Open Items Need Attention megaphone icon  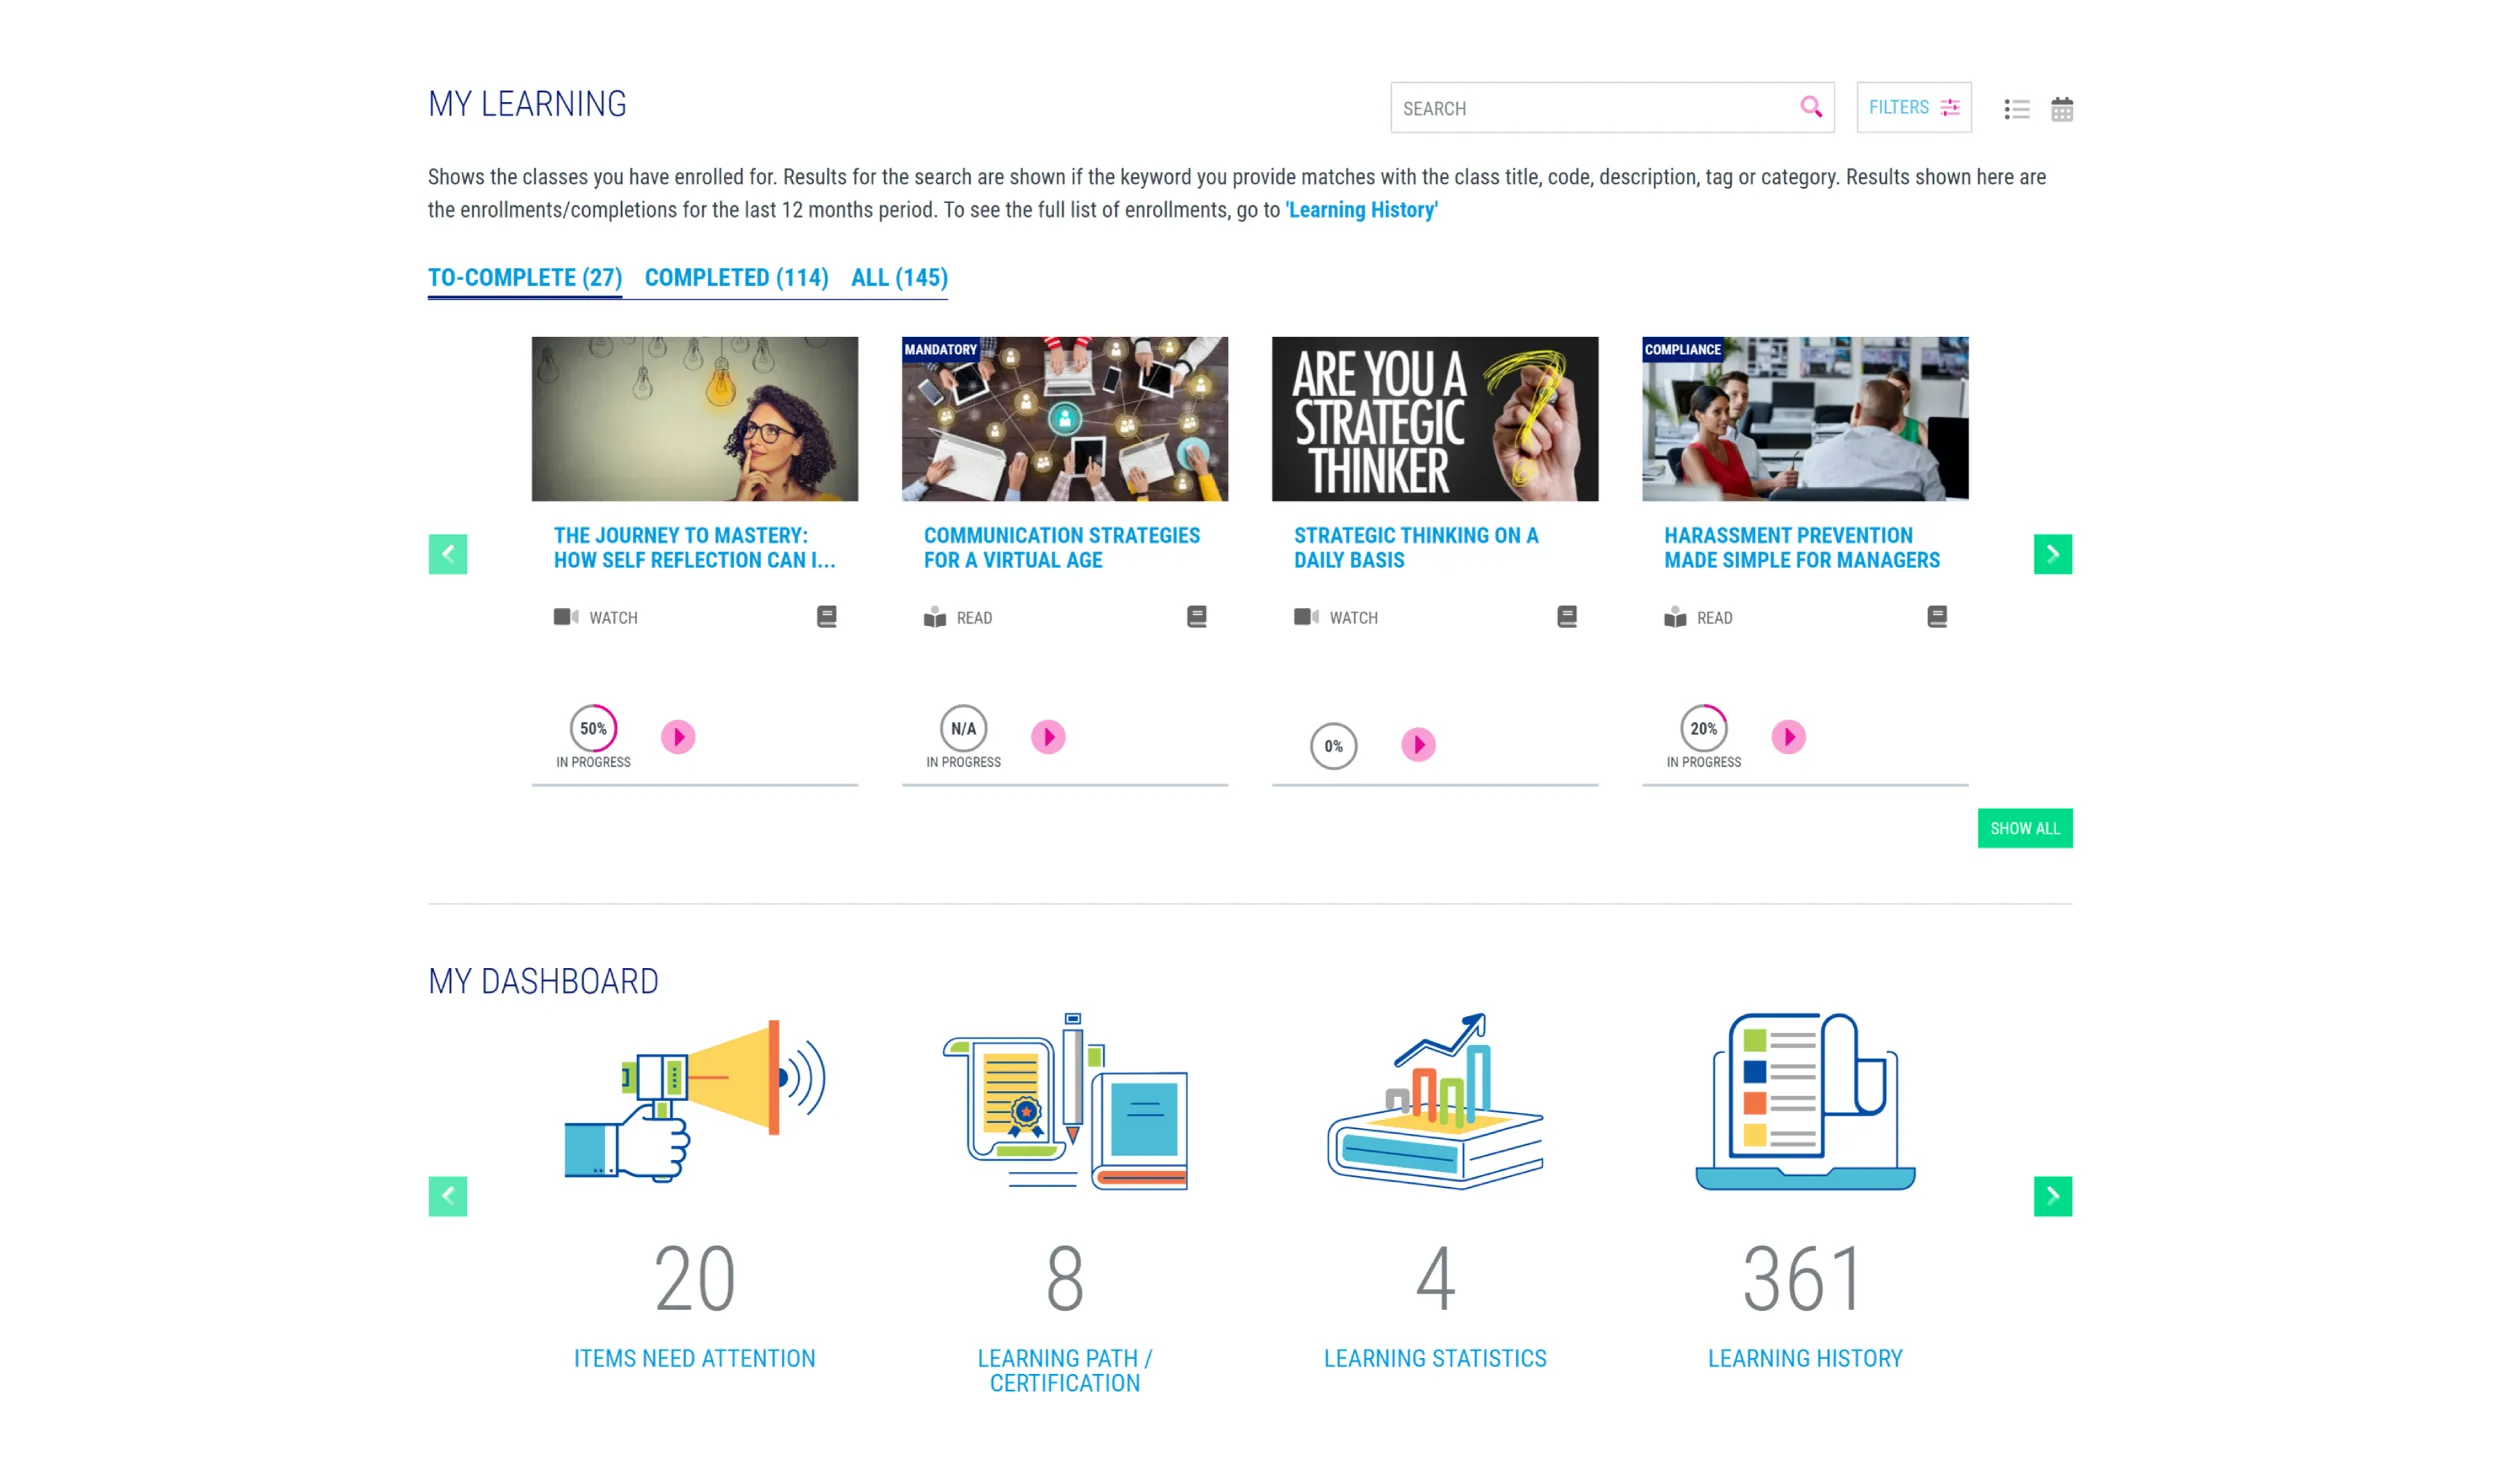click(694, 1100)
